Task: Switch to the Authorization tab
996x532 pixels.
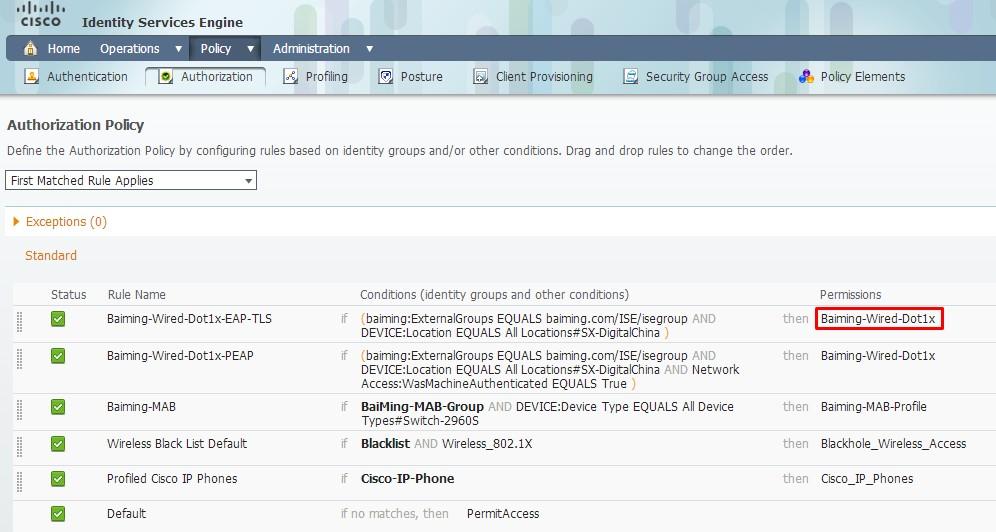Action: point(217,77)
